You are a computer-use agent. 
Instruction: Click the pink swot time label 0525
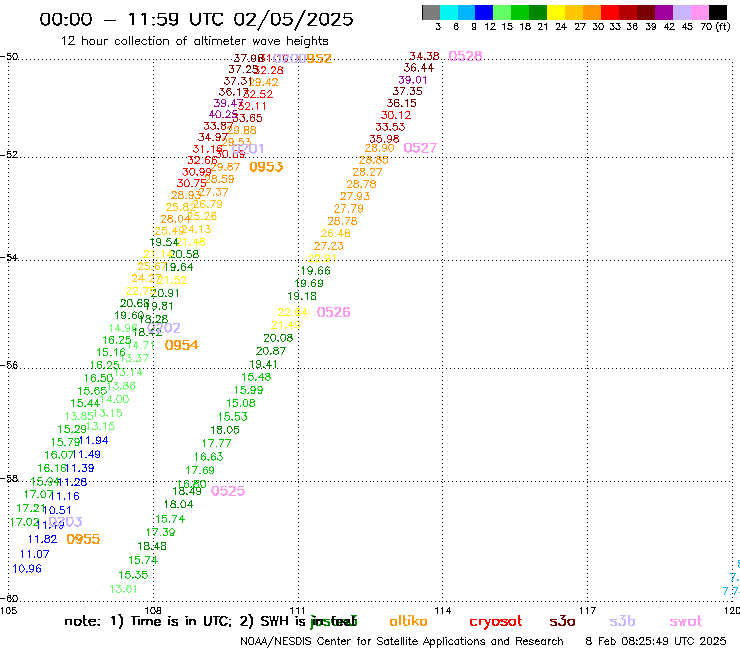tap(228, 491)
